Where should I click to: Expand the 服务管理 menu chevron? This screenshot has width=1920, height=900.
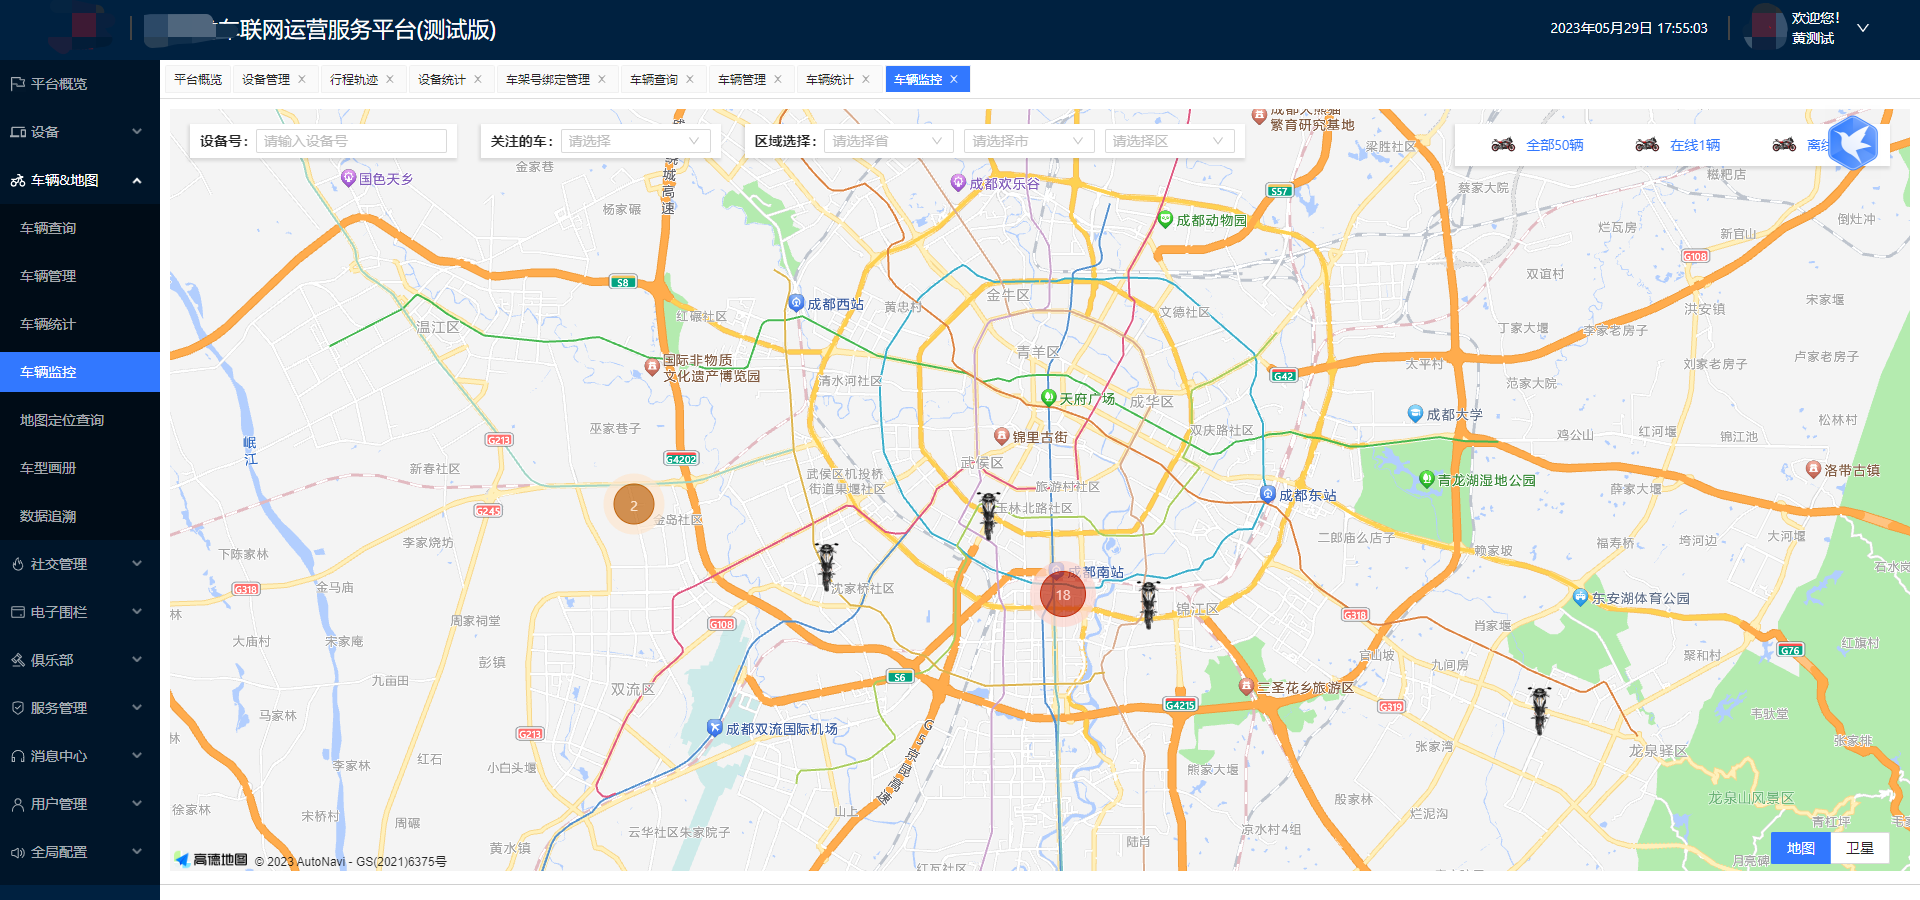pyautogui.click(x=137, y=708)
